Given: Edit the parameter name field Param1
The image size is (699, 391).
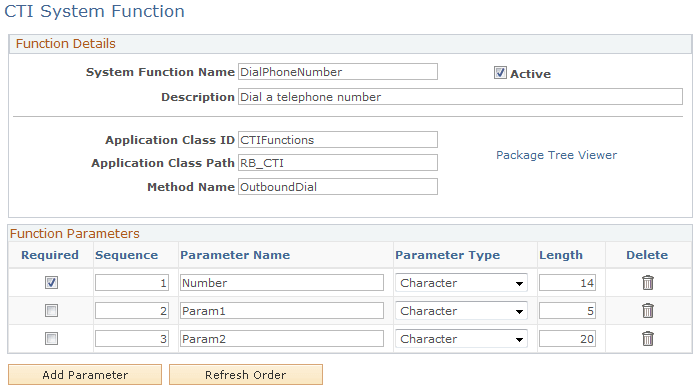Looking at the screenshot, I should [282, 311].
